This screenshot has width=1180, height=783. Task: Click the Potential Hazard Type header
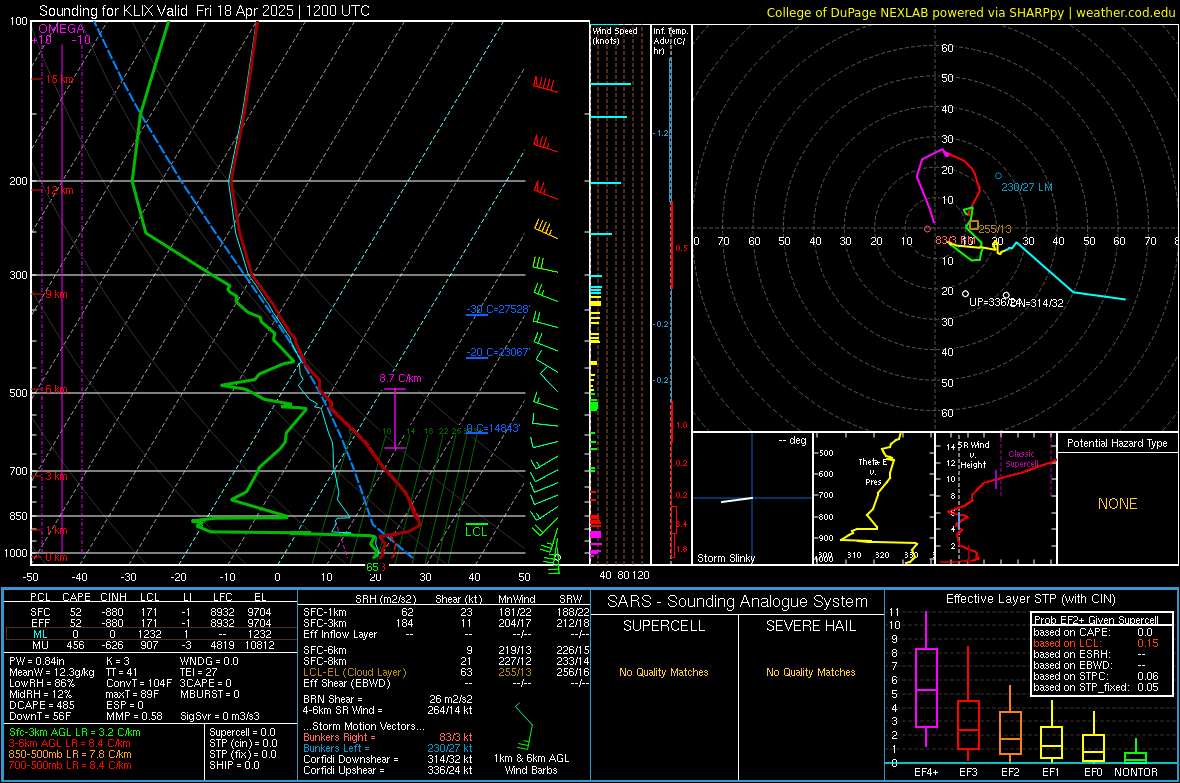click(x=1117, y=443)
